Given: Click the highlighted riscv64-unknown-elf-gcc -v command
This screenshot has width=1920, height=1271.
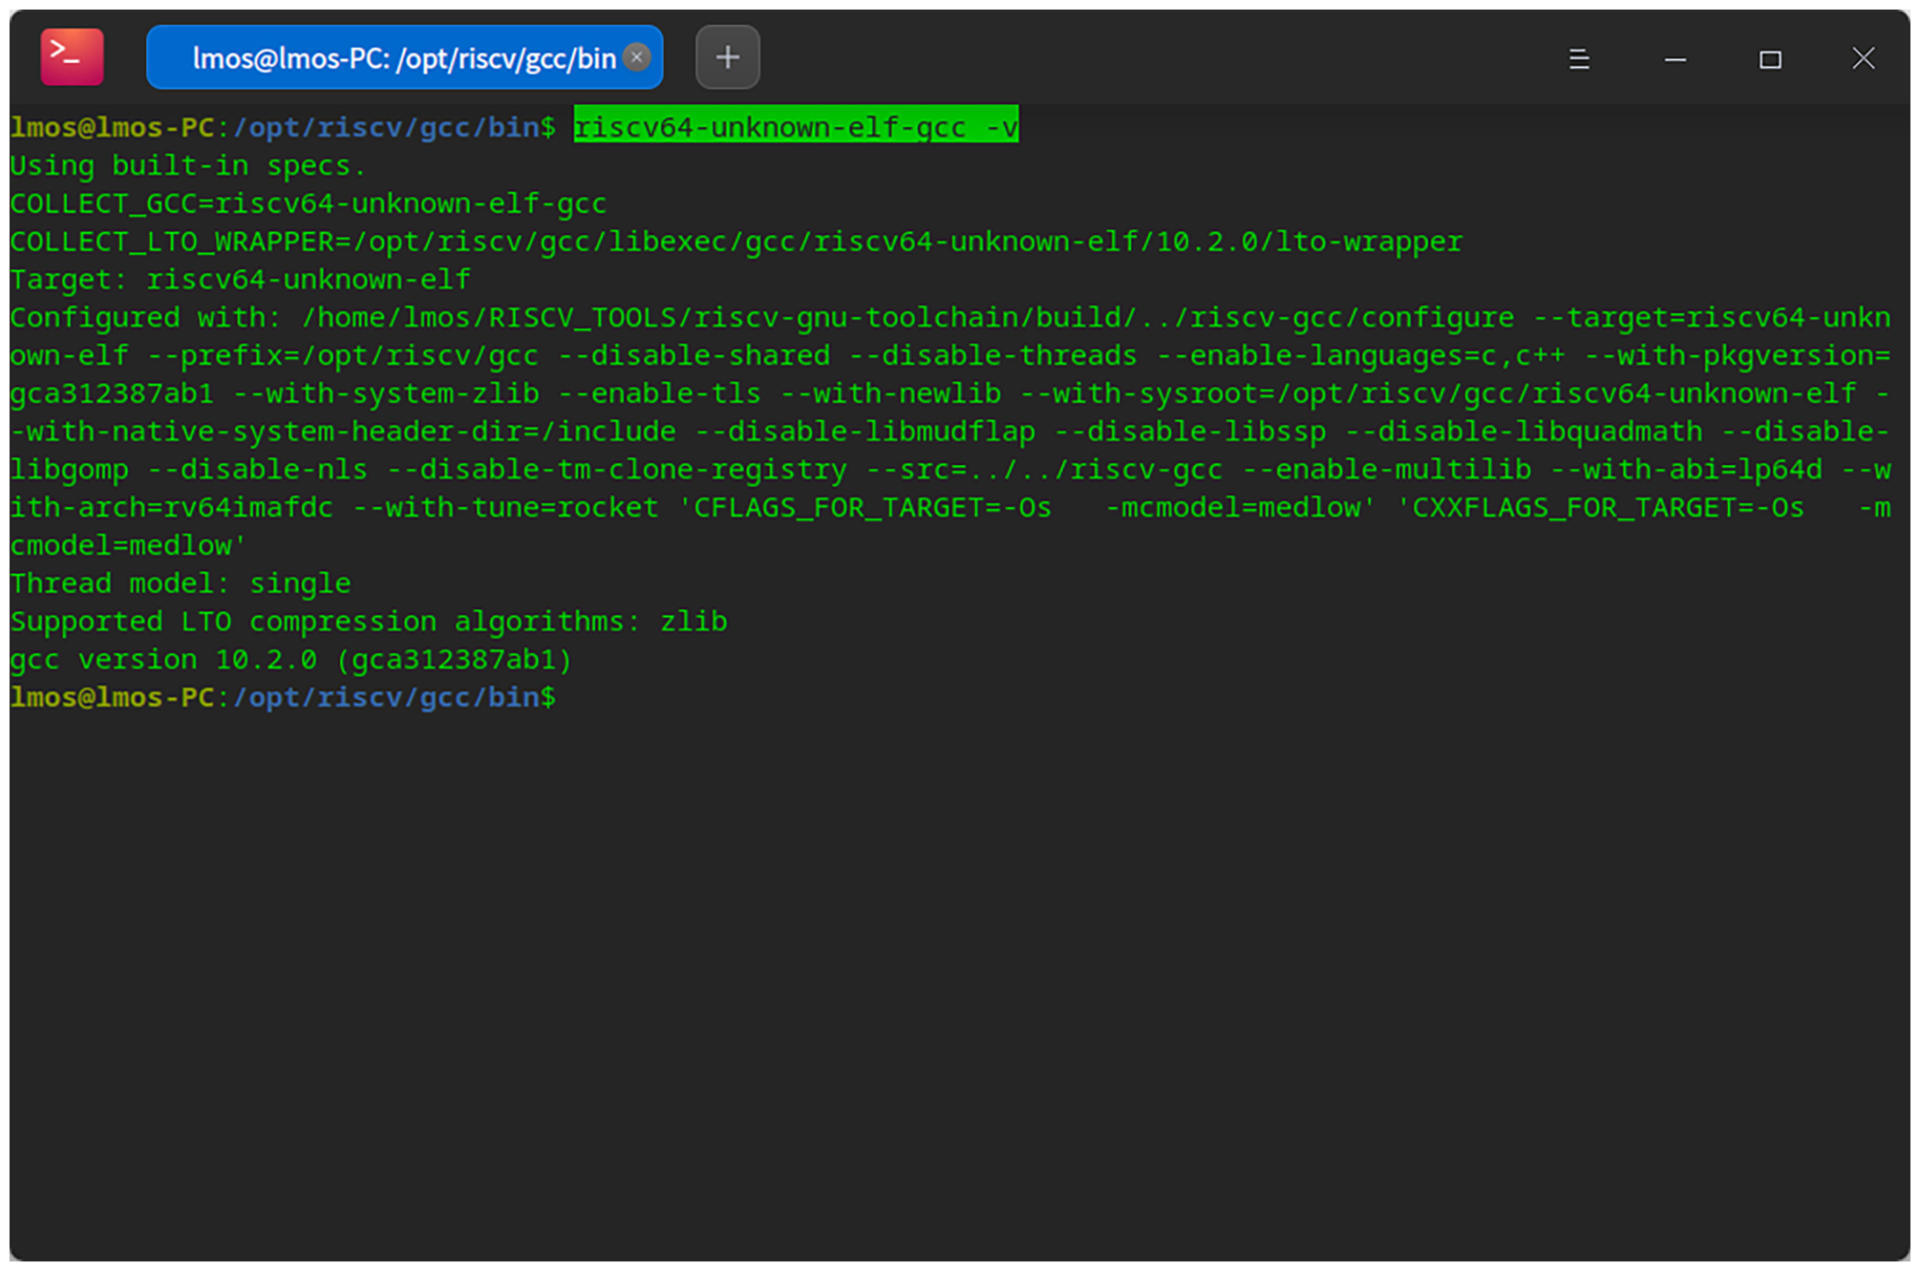Looking at the screenshot, I should click(x=795, y=127).
